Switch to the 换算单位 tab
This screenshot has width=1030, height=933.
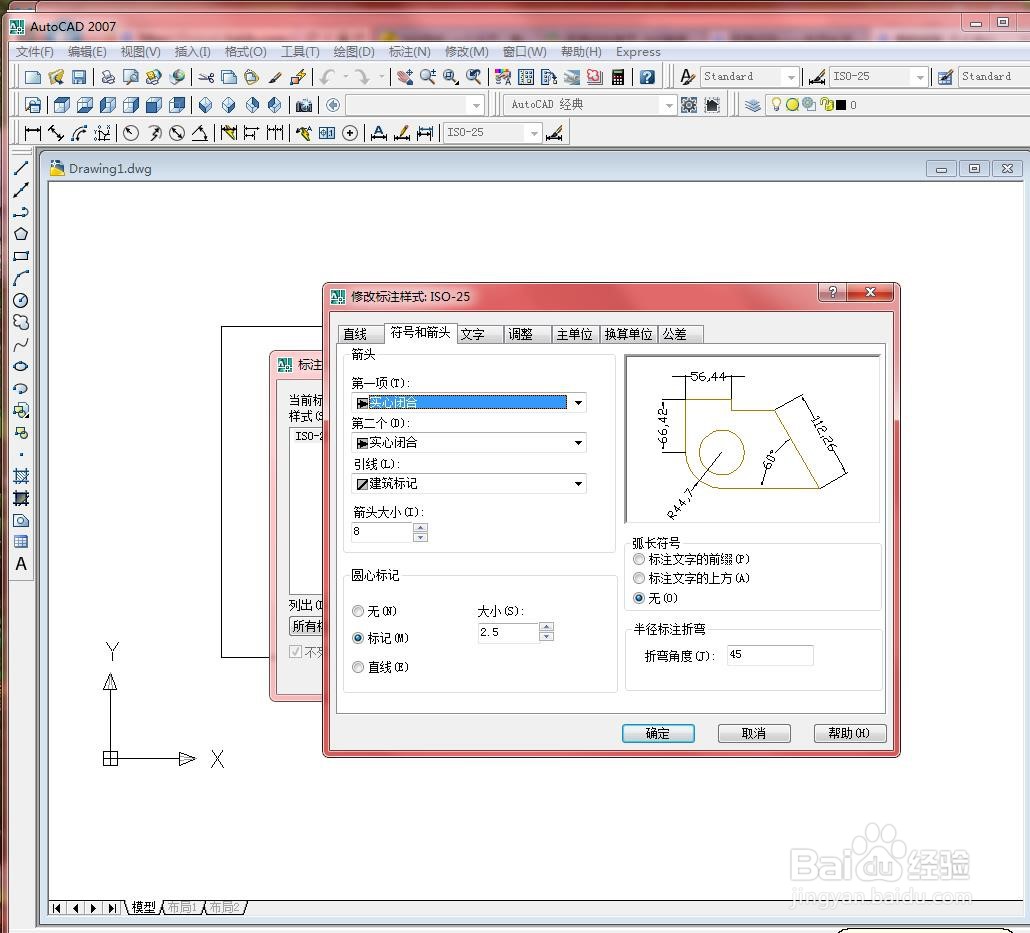click(x=629, y=334)
